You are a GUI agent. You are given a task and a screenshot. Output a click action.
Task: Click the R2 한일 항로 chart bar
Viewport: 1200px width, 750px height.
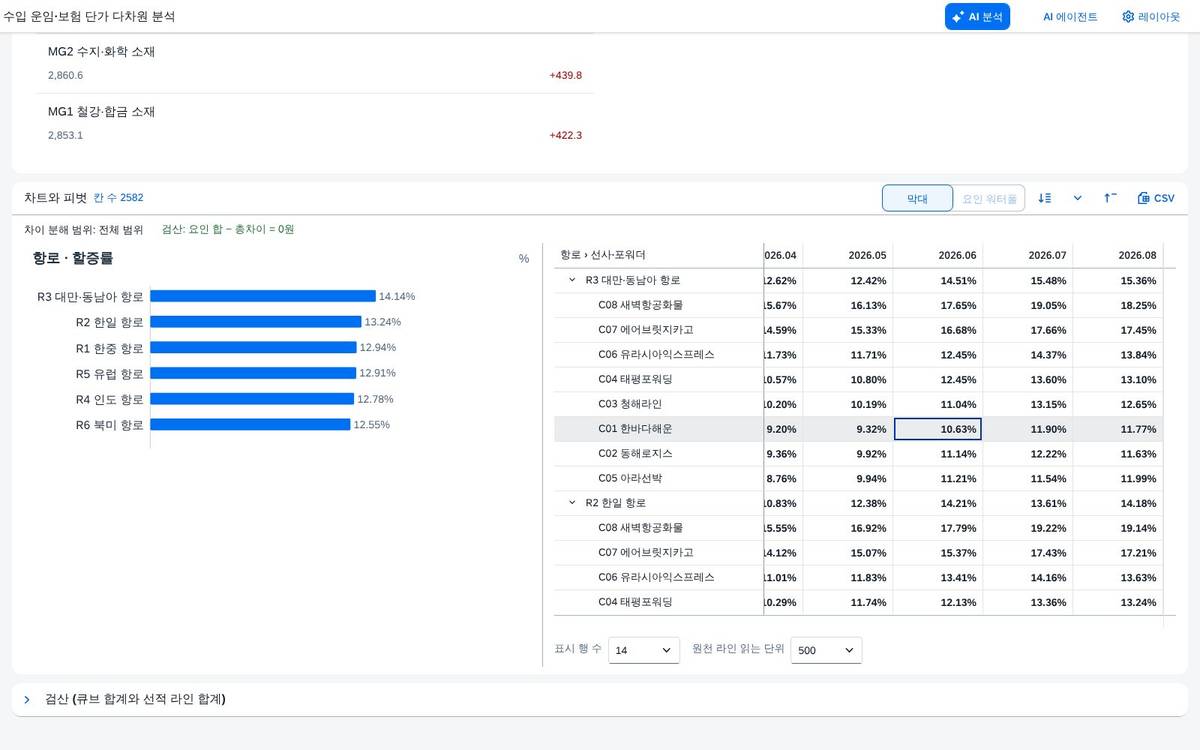tap(256, 322)
